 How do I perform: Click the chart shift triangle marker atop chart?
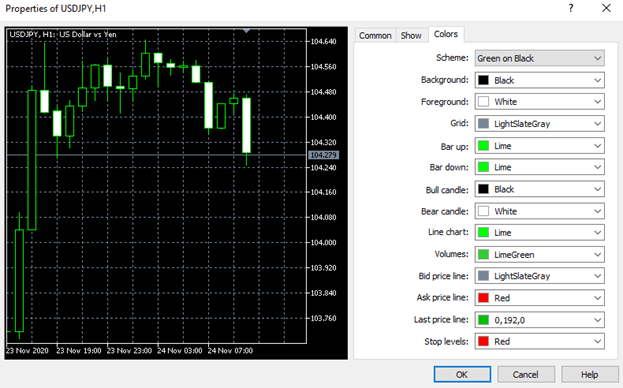tap(246, 31)
